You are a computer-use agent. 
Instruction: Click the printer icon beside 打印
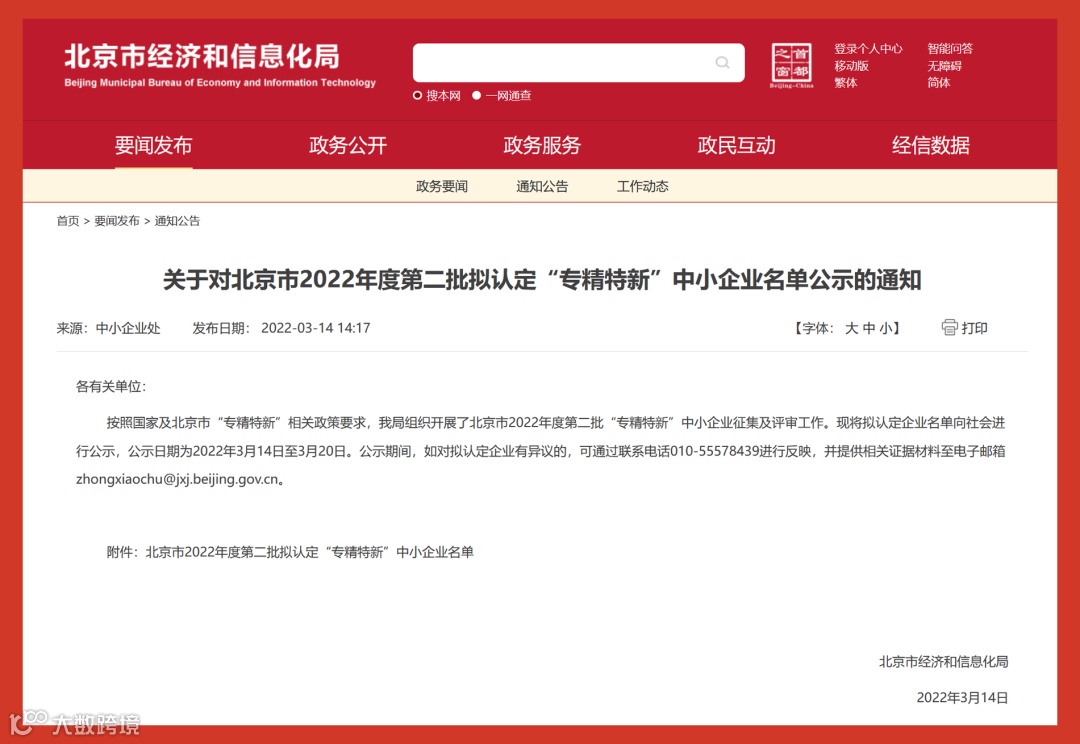pyautogui.click(x=949, y=327)
